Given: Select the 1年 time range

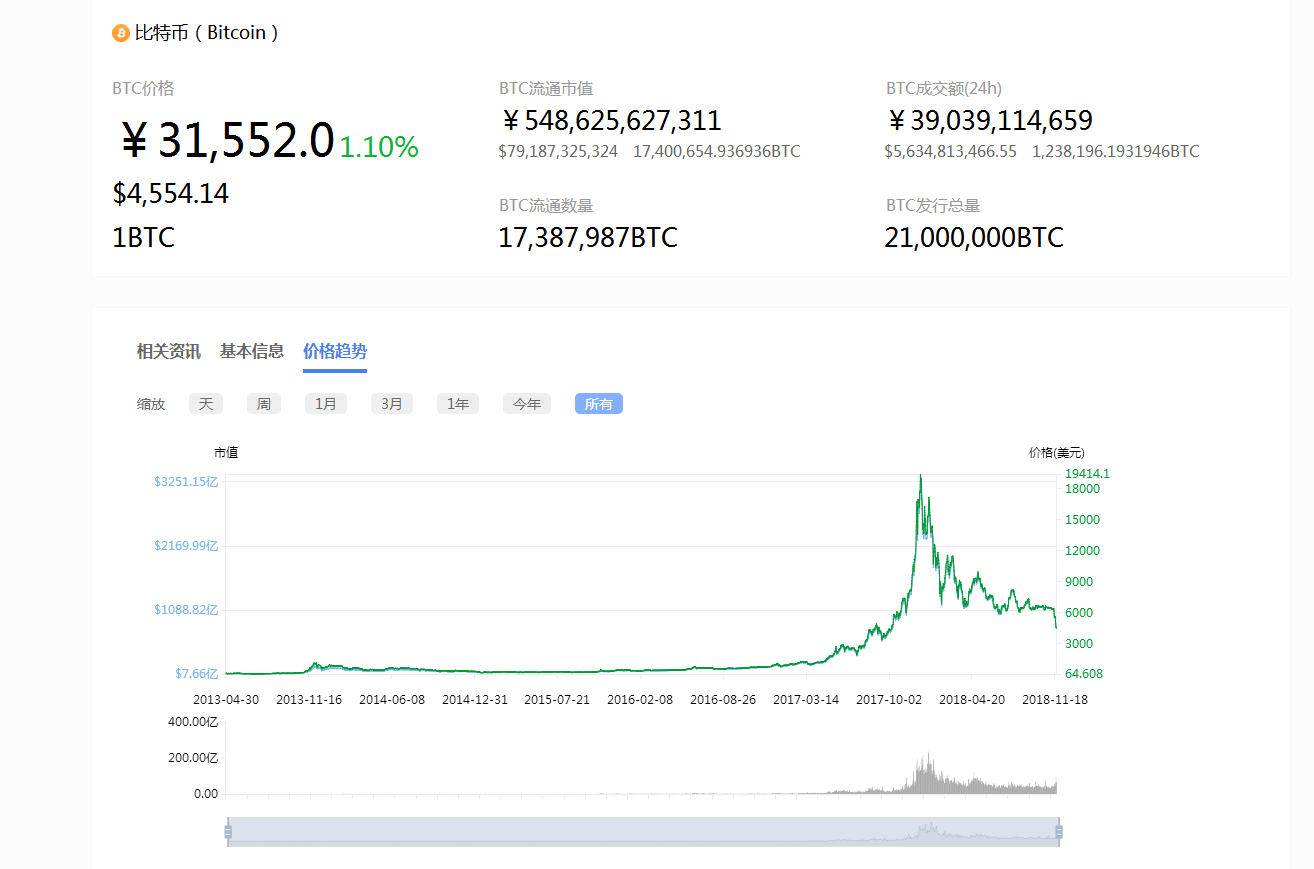Looking at the screenshot, I should pos(457,403).
